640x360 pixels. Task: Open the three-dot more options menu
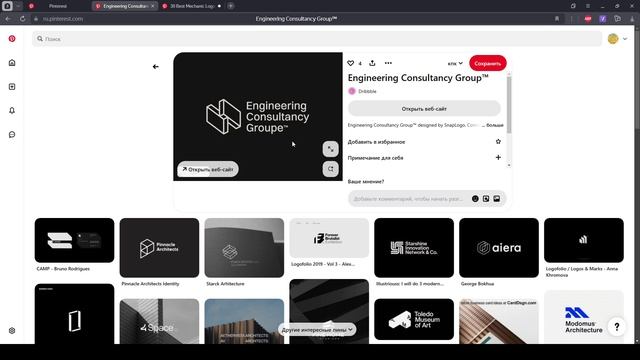pos(388,63)
